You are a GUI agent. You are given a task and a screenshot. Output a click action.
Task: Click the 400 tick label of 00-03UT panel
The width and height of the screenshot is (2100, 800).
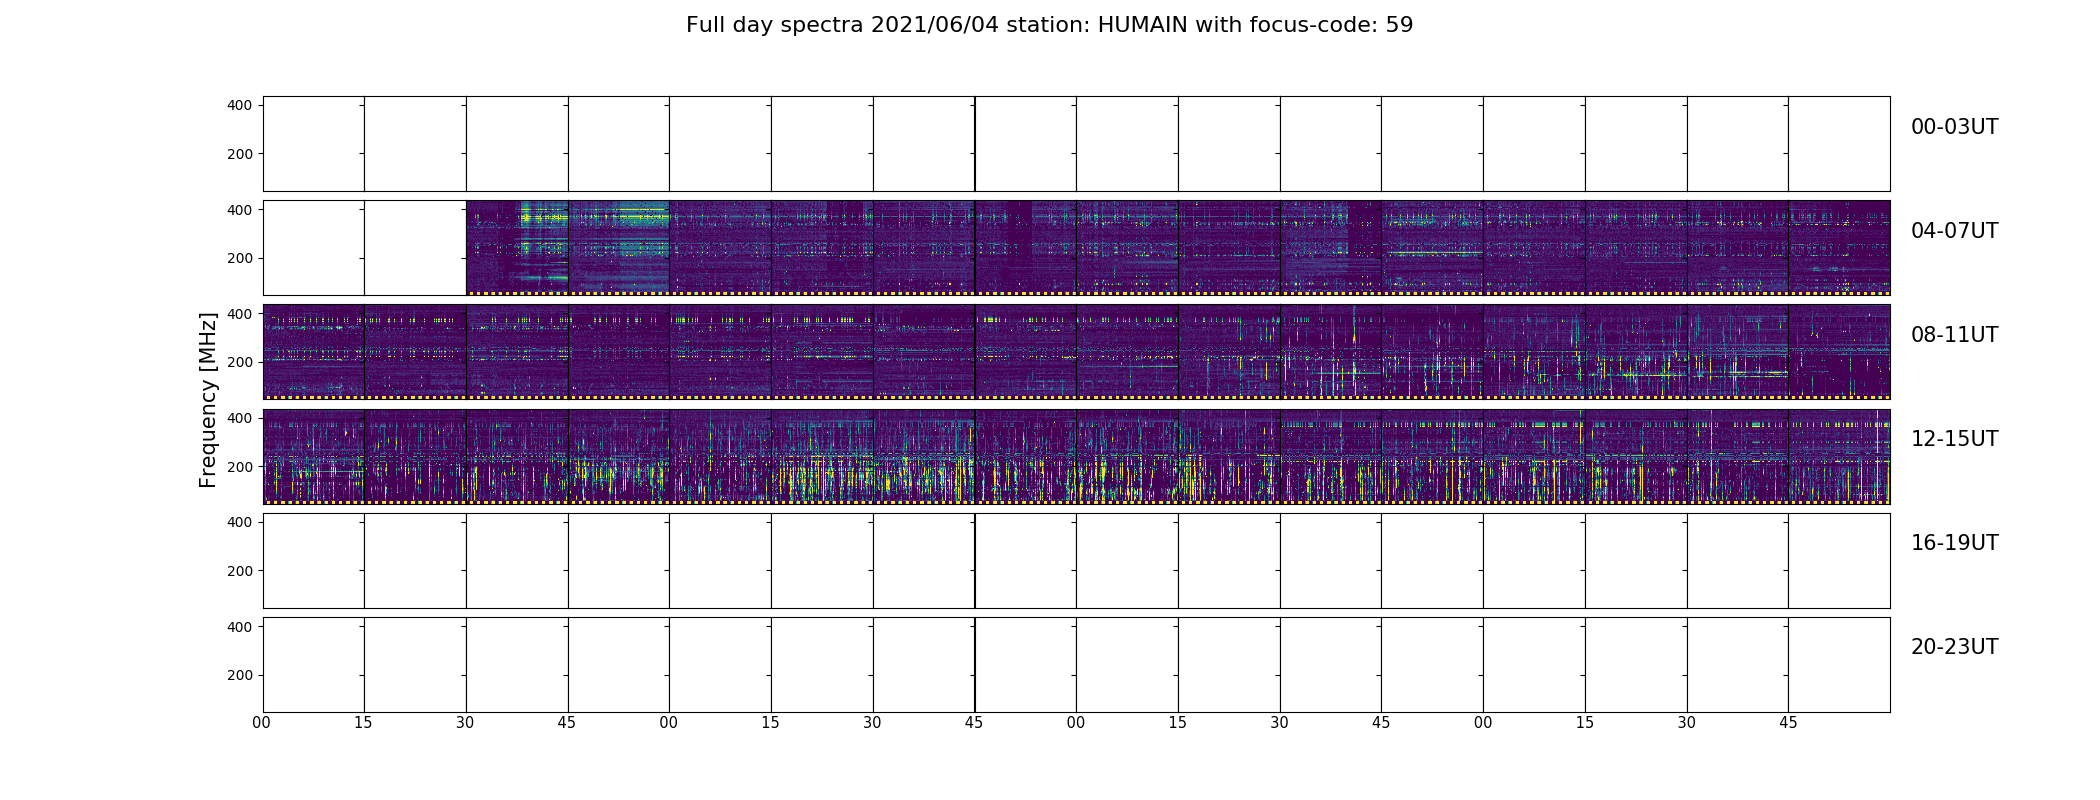click(x=240, y=105)
